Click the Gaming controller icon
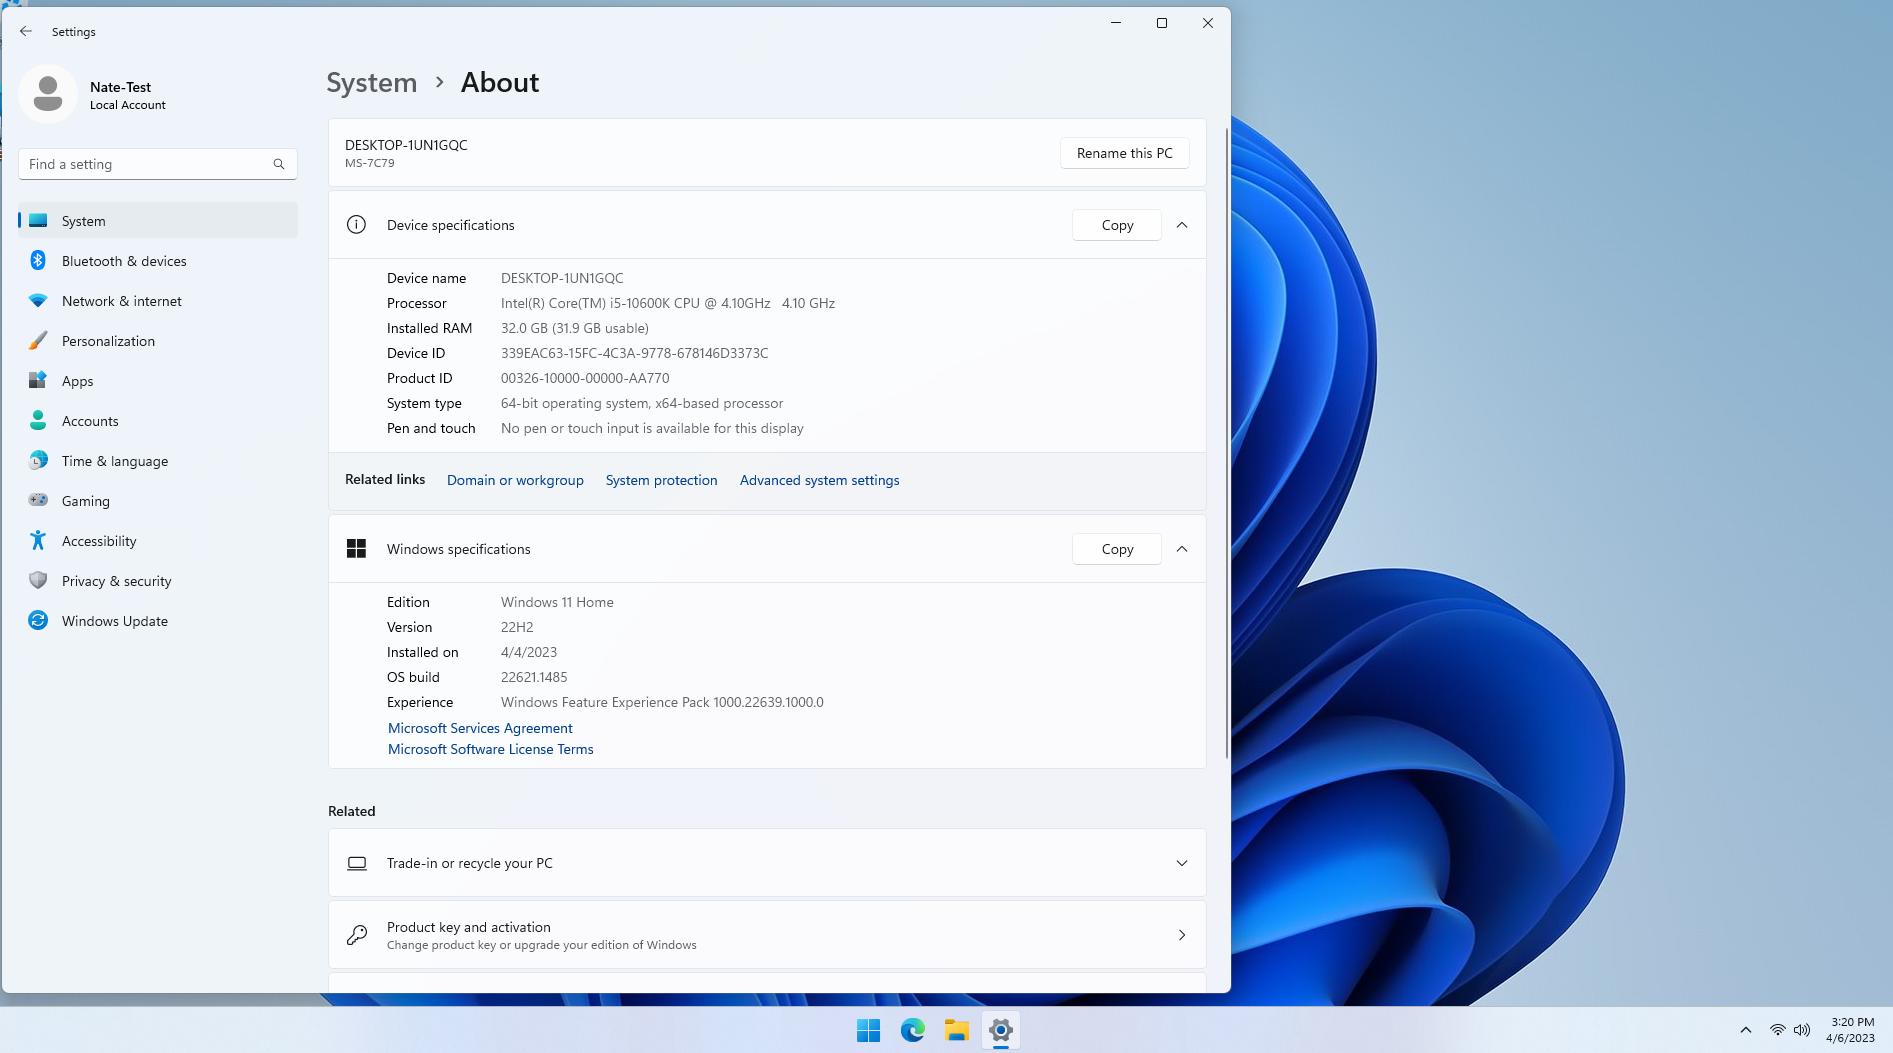Image resolution: width=1893 pixels, height=1053 pixels. (38, 500)
